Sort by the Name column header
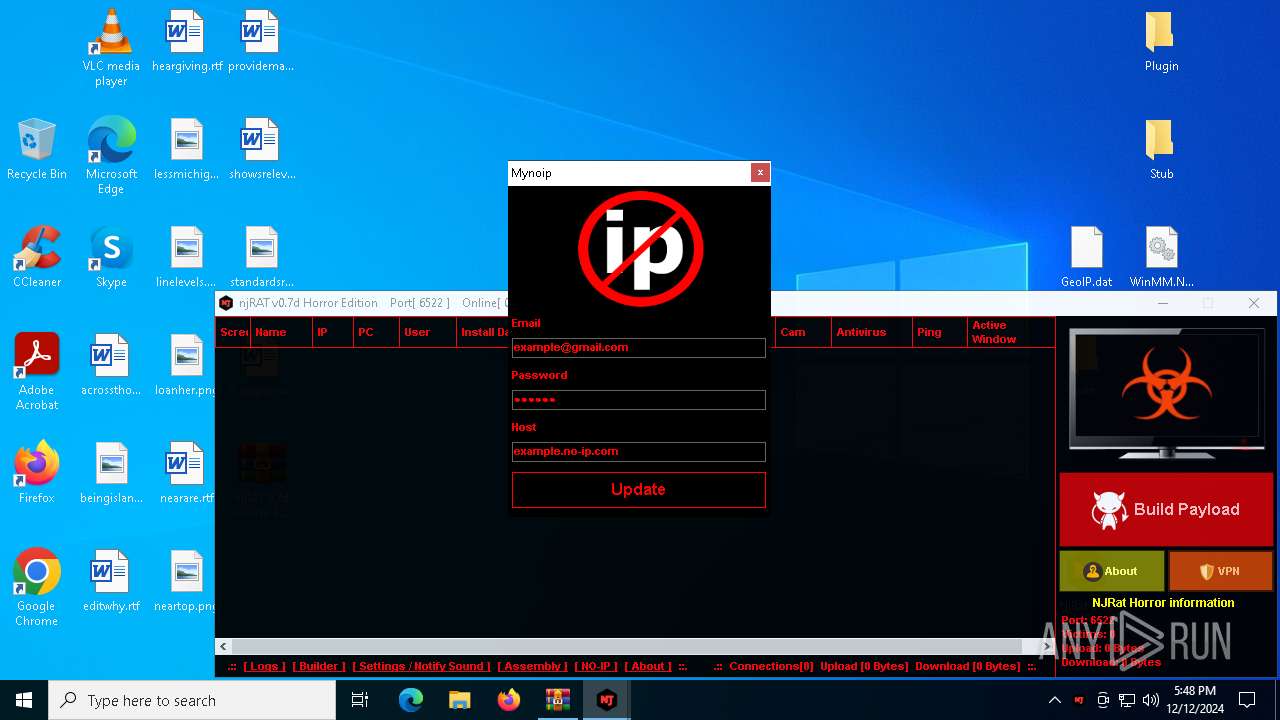Image resolution: width=1280 pixels, height=720 pixels. coord(281,332)
